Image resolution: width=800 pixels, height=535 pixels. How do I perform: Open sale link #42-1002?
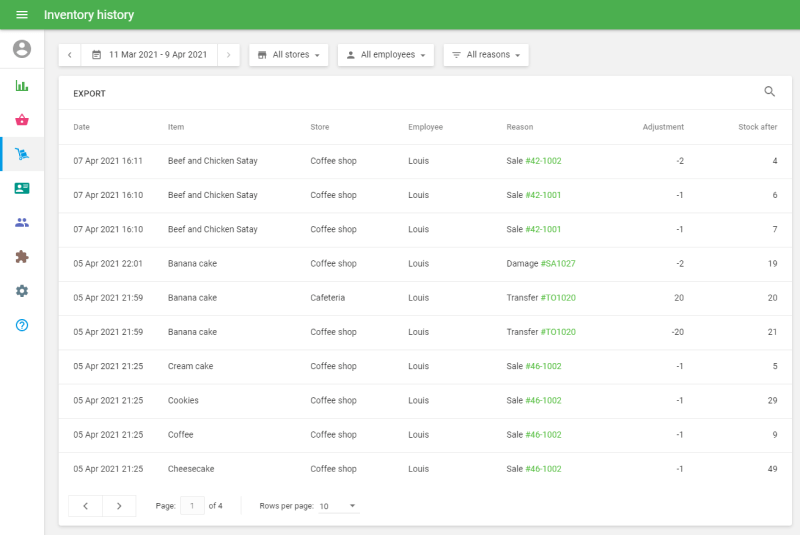tap(543, 161)
